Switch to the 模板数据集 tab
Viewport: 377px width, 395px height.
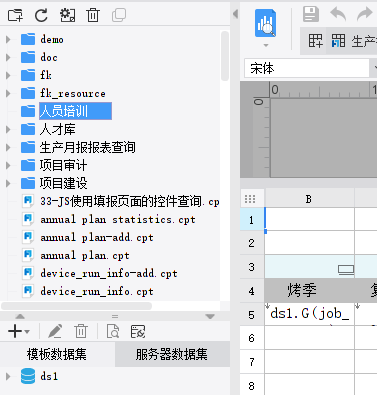pyautogui.click(x=57, y=354)
